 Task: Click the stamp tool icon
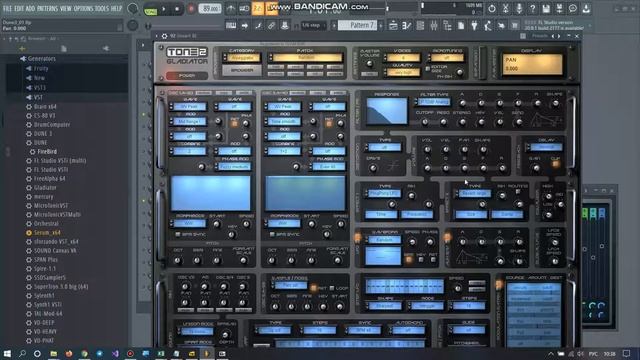pos(285,26)
